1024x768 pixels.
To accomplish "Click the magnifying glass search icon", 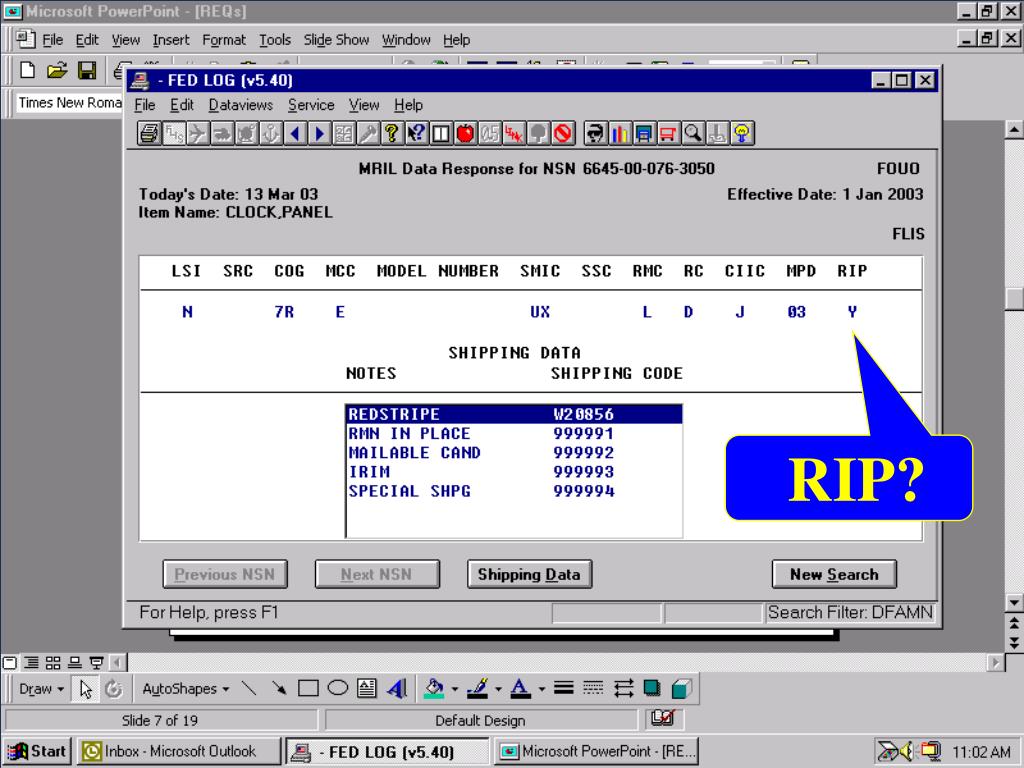I will point(692,133).
